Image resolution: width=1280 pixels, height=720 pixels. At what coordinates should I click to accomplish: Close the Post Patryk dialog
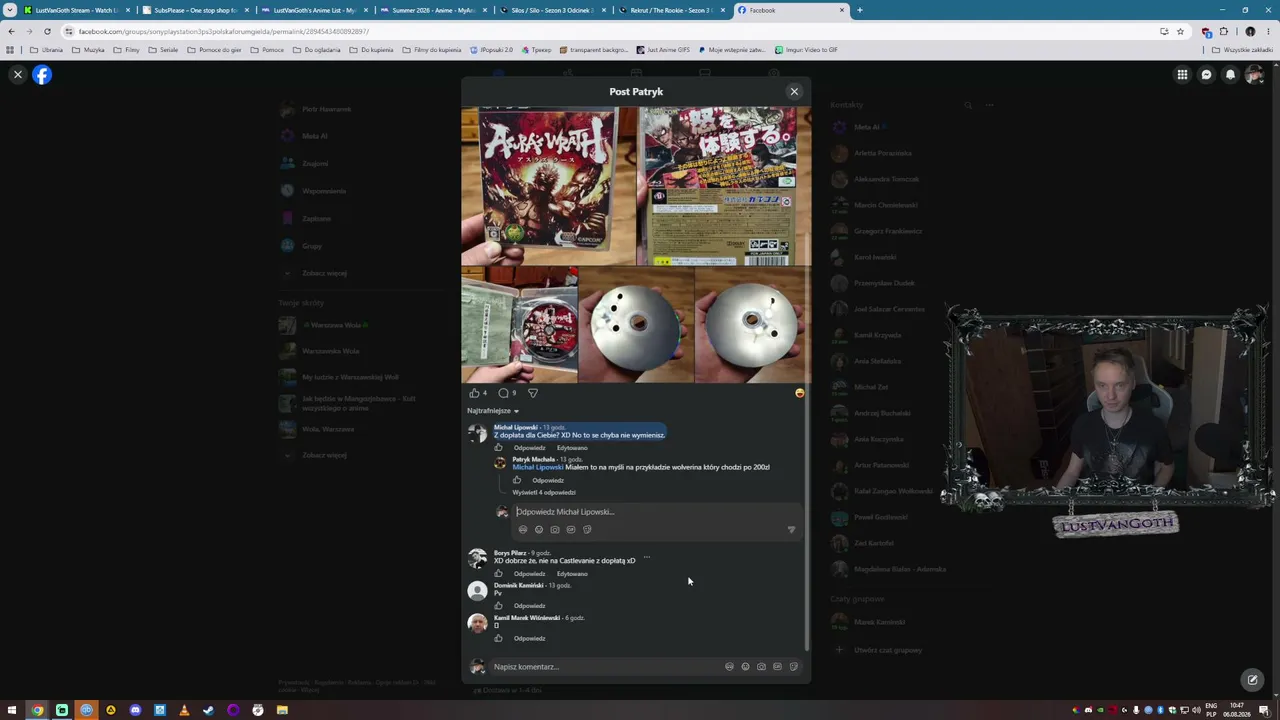coord(794,91)
